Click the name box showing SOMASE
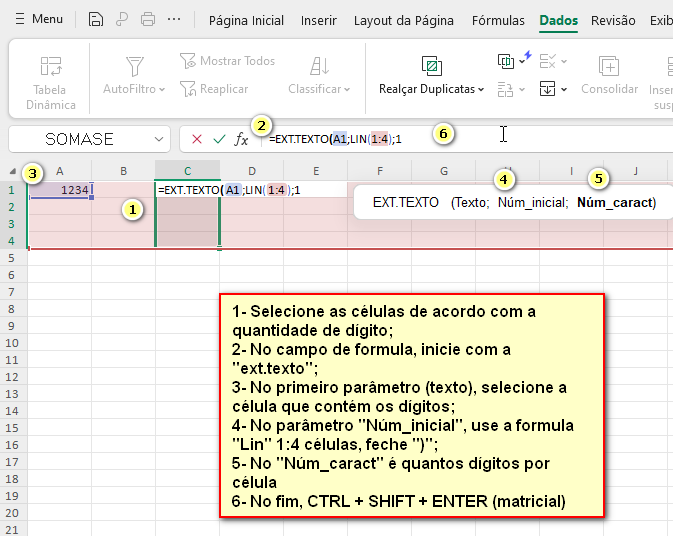Image resolution: width=673 pixels, height=536 pixels. point(80,139)
